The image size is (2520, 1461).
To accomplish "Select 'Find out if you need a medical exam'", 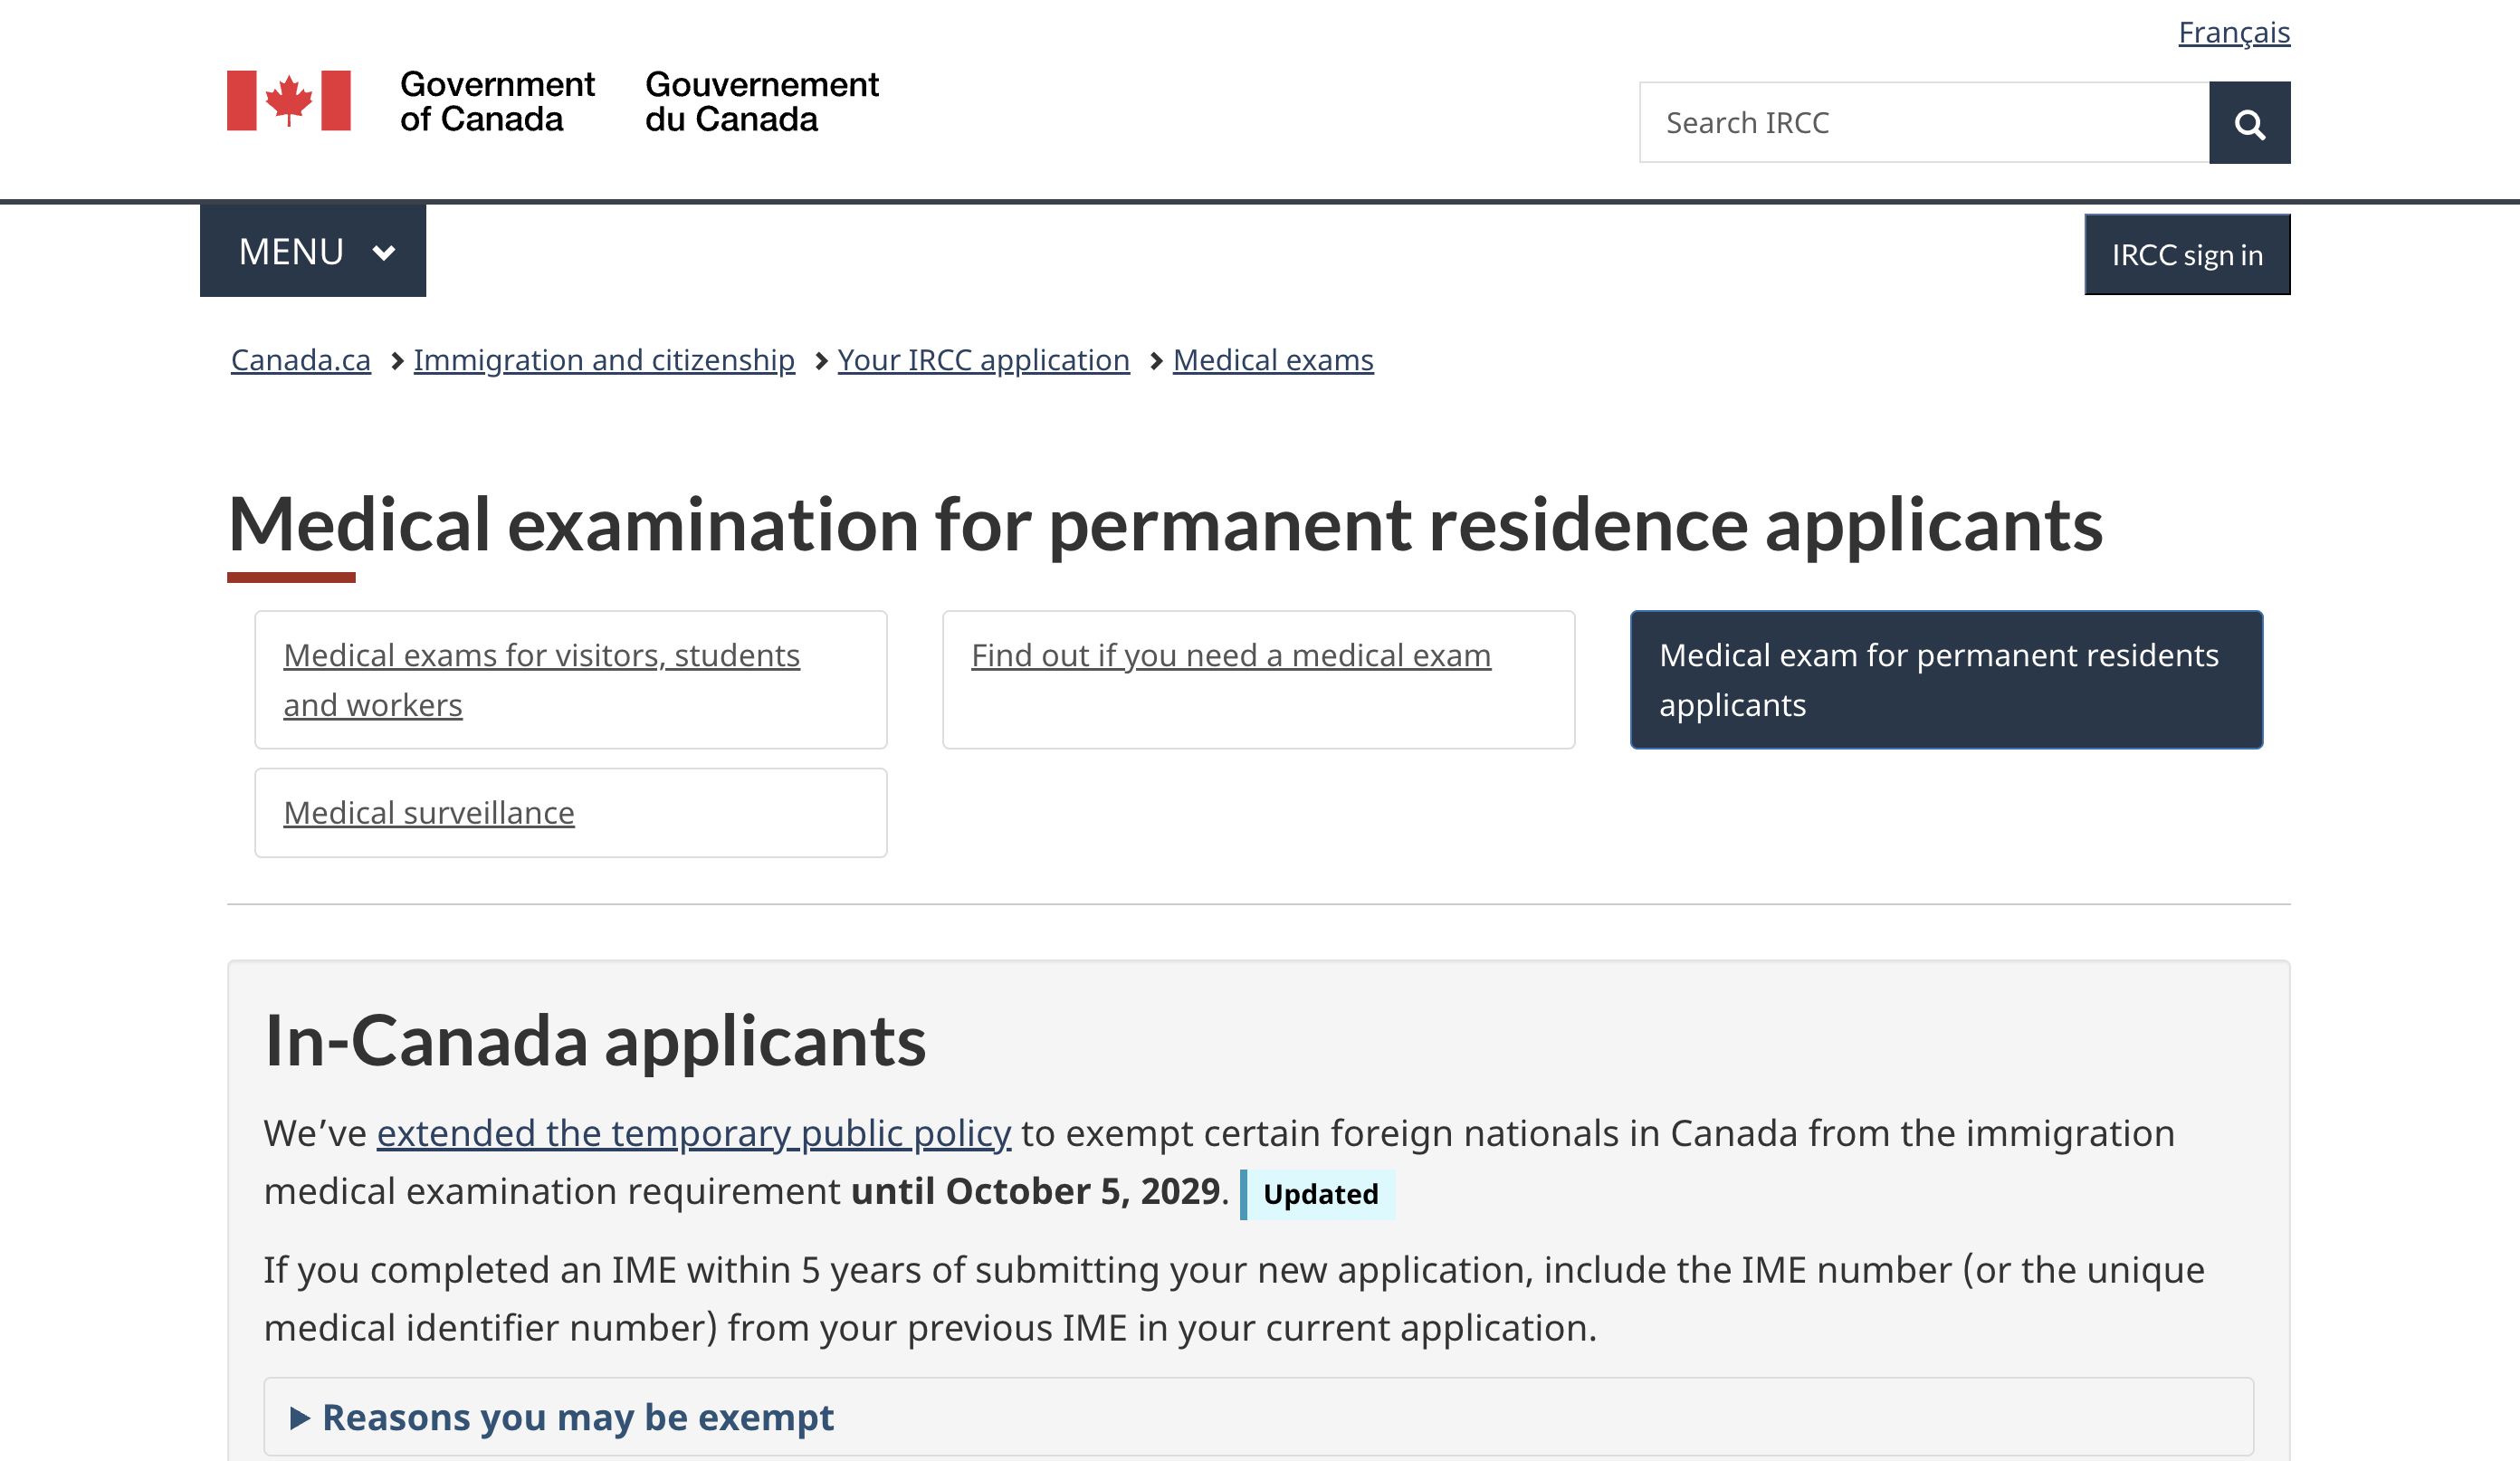I will (x=1258, y=680).
